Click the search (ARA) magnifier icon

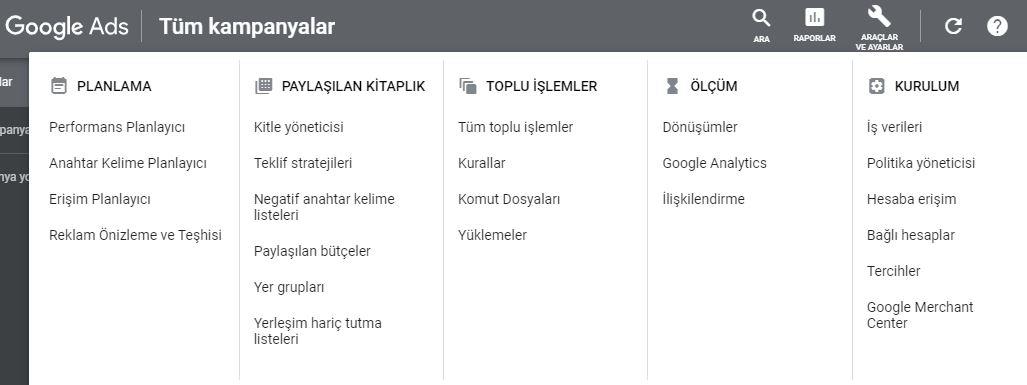(x=761, y=18)
